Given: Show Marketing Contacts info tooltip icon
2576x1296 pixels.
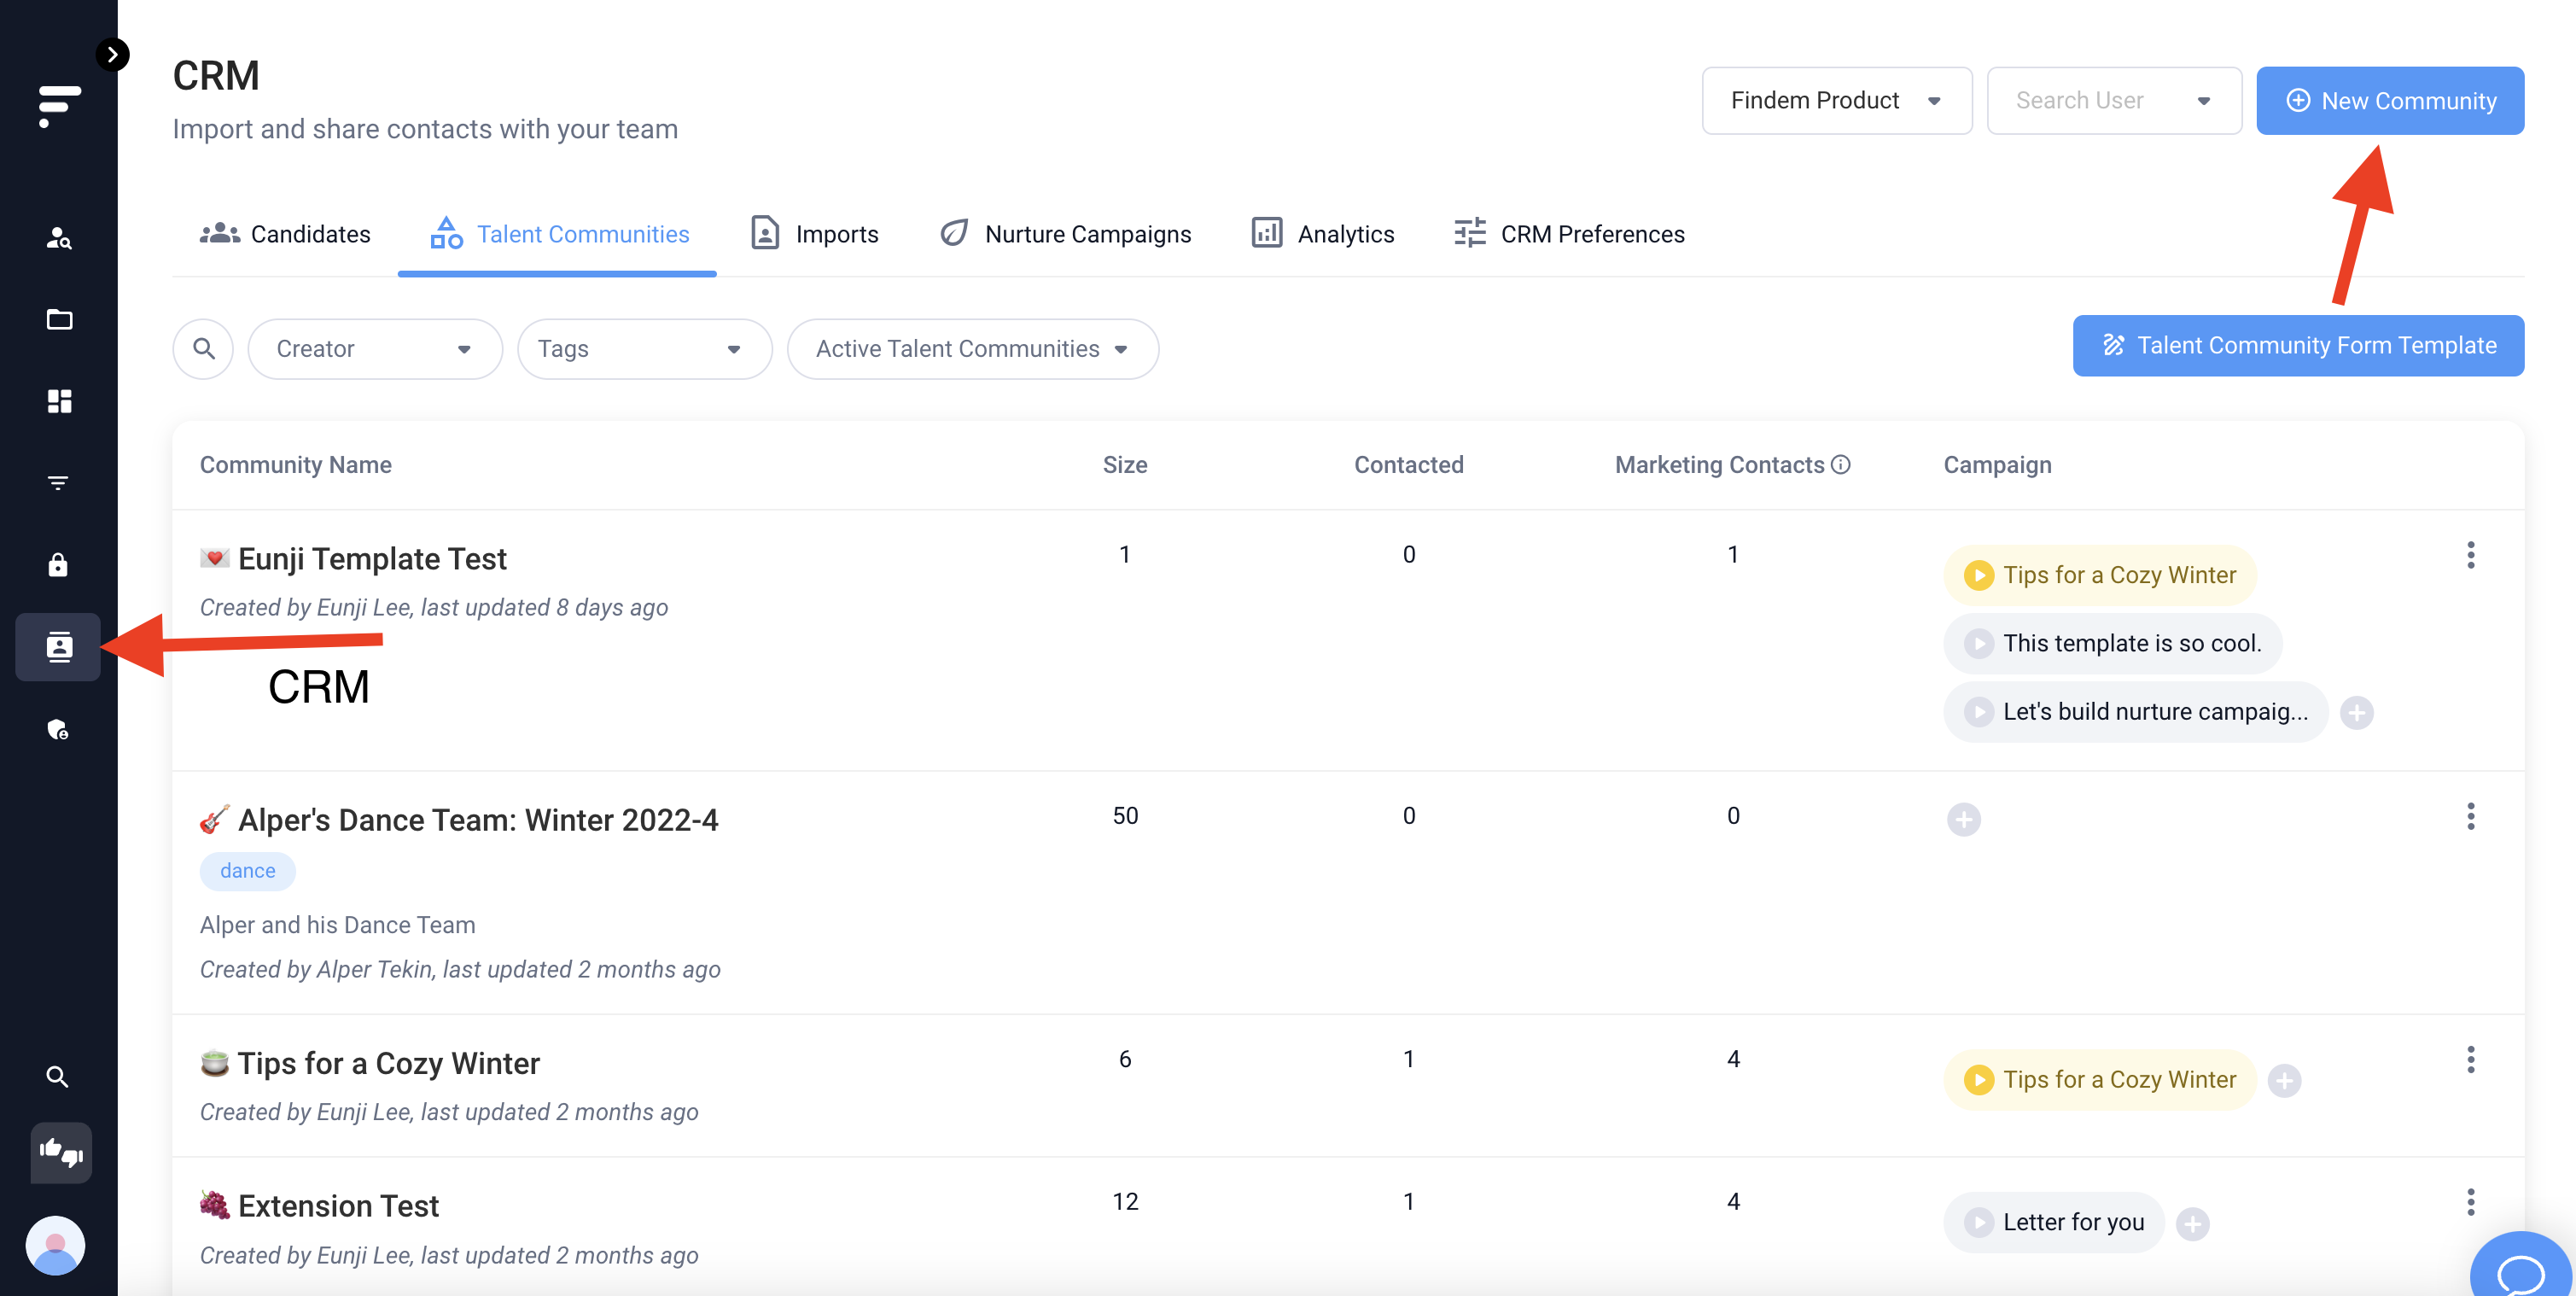Looking at the screenshot, I should click(x=1841, y=465).
